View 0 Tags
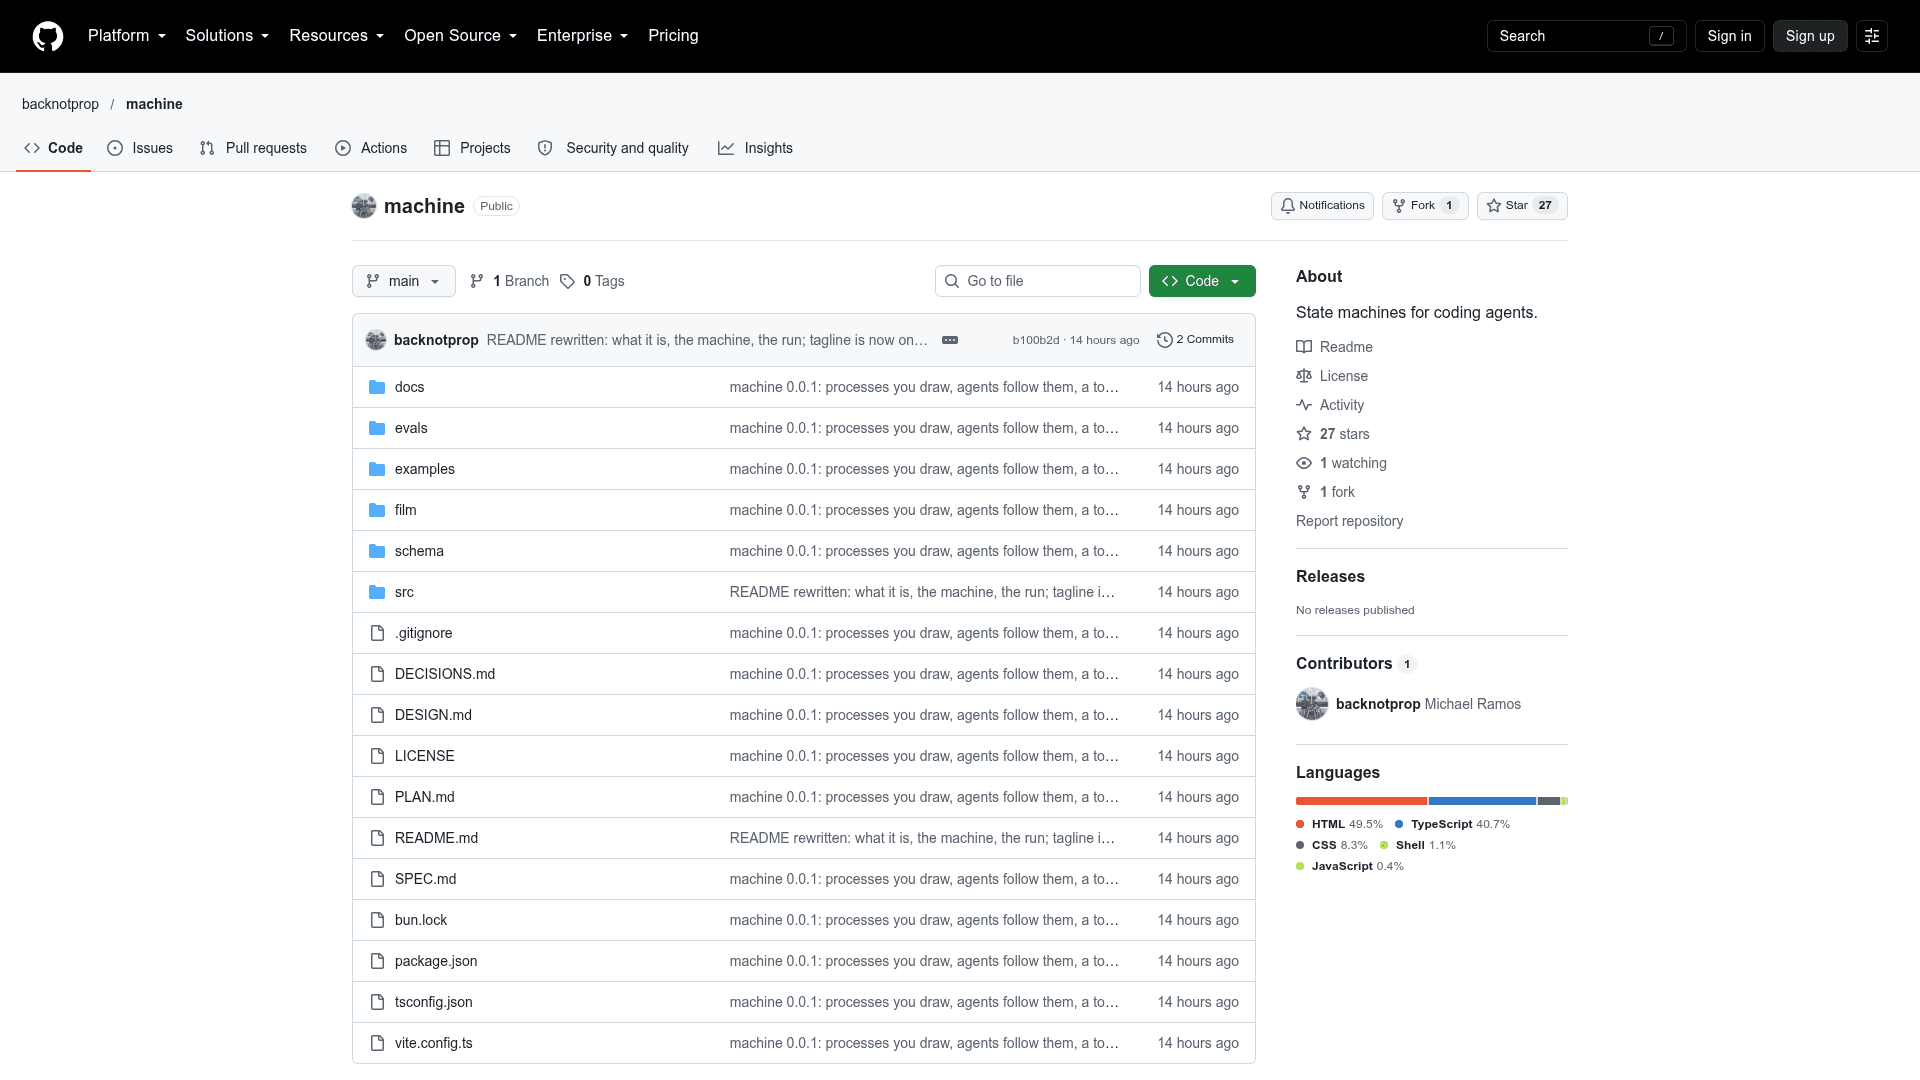The width and height of the screenshot is (1920, 1080). [592, 281]
